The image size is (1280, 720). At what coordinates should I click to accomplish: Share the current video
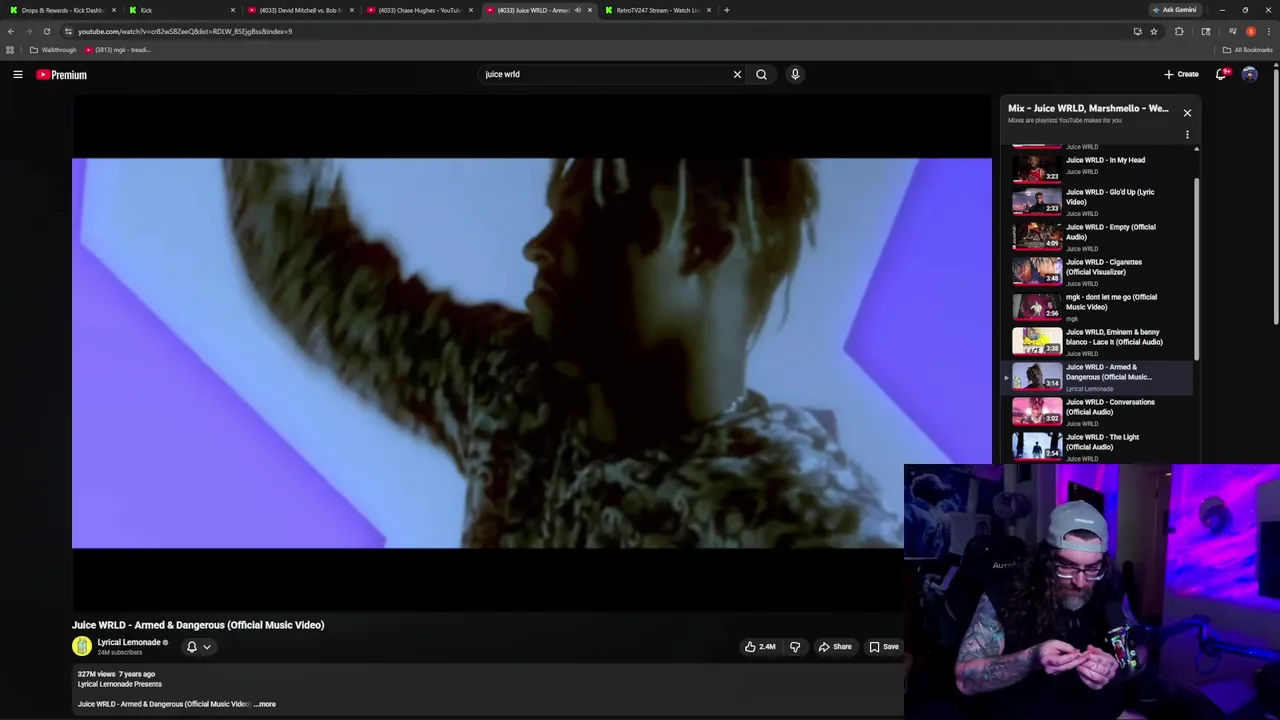click(835, 647)
